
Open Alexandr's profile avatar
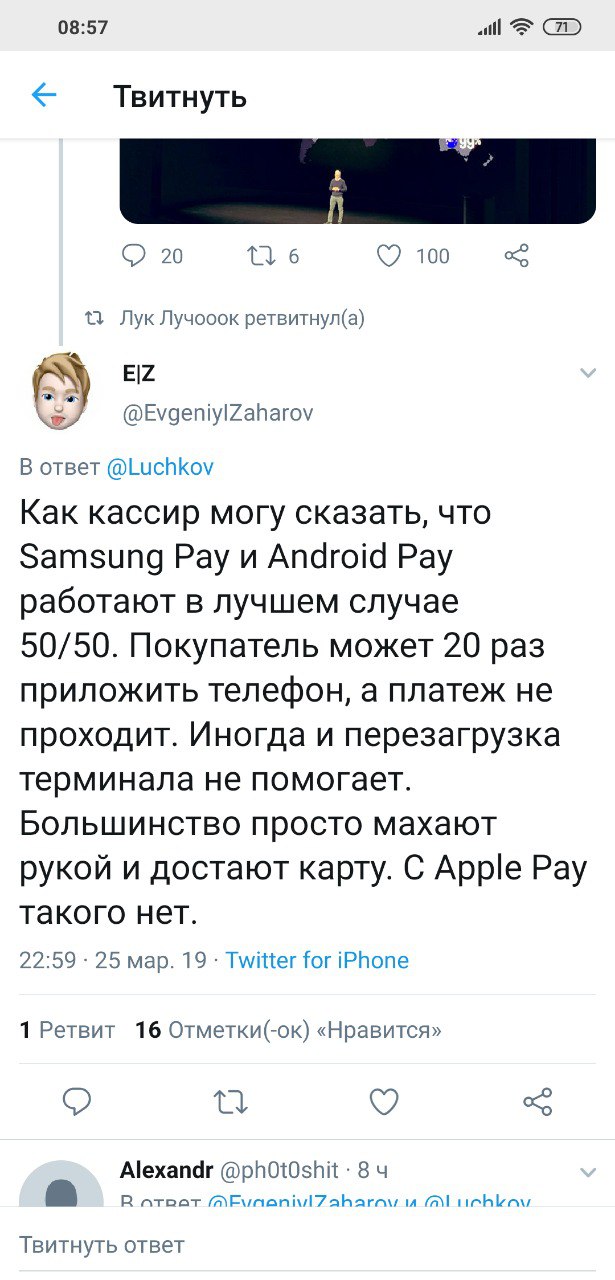62,1185
